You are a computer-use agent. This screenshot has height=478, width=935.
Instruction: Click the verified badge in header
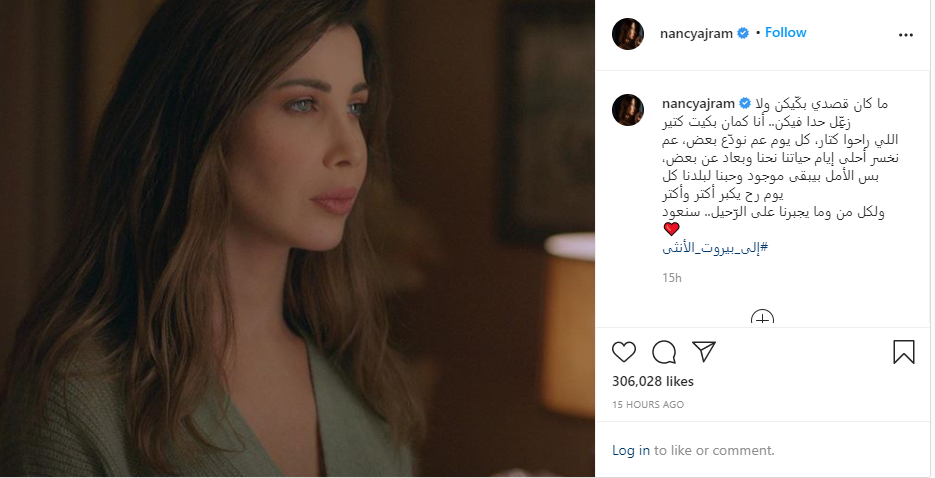point(743,33)
